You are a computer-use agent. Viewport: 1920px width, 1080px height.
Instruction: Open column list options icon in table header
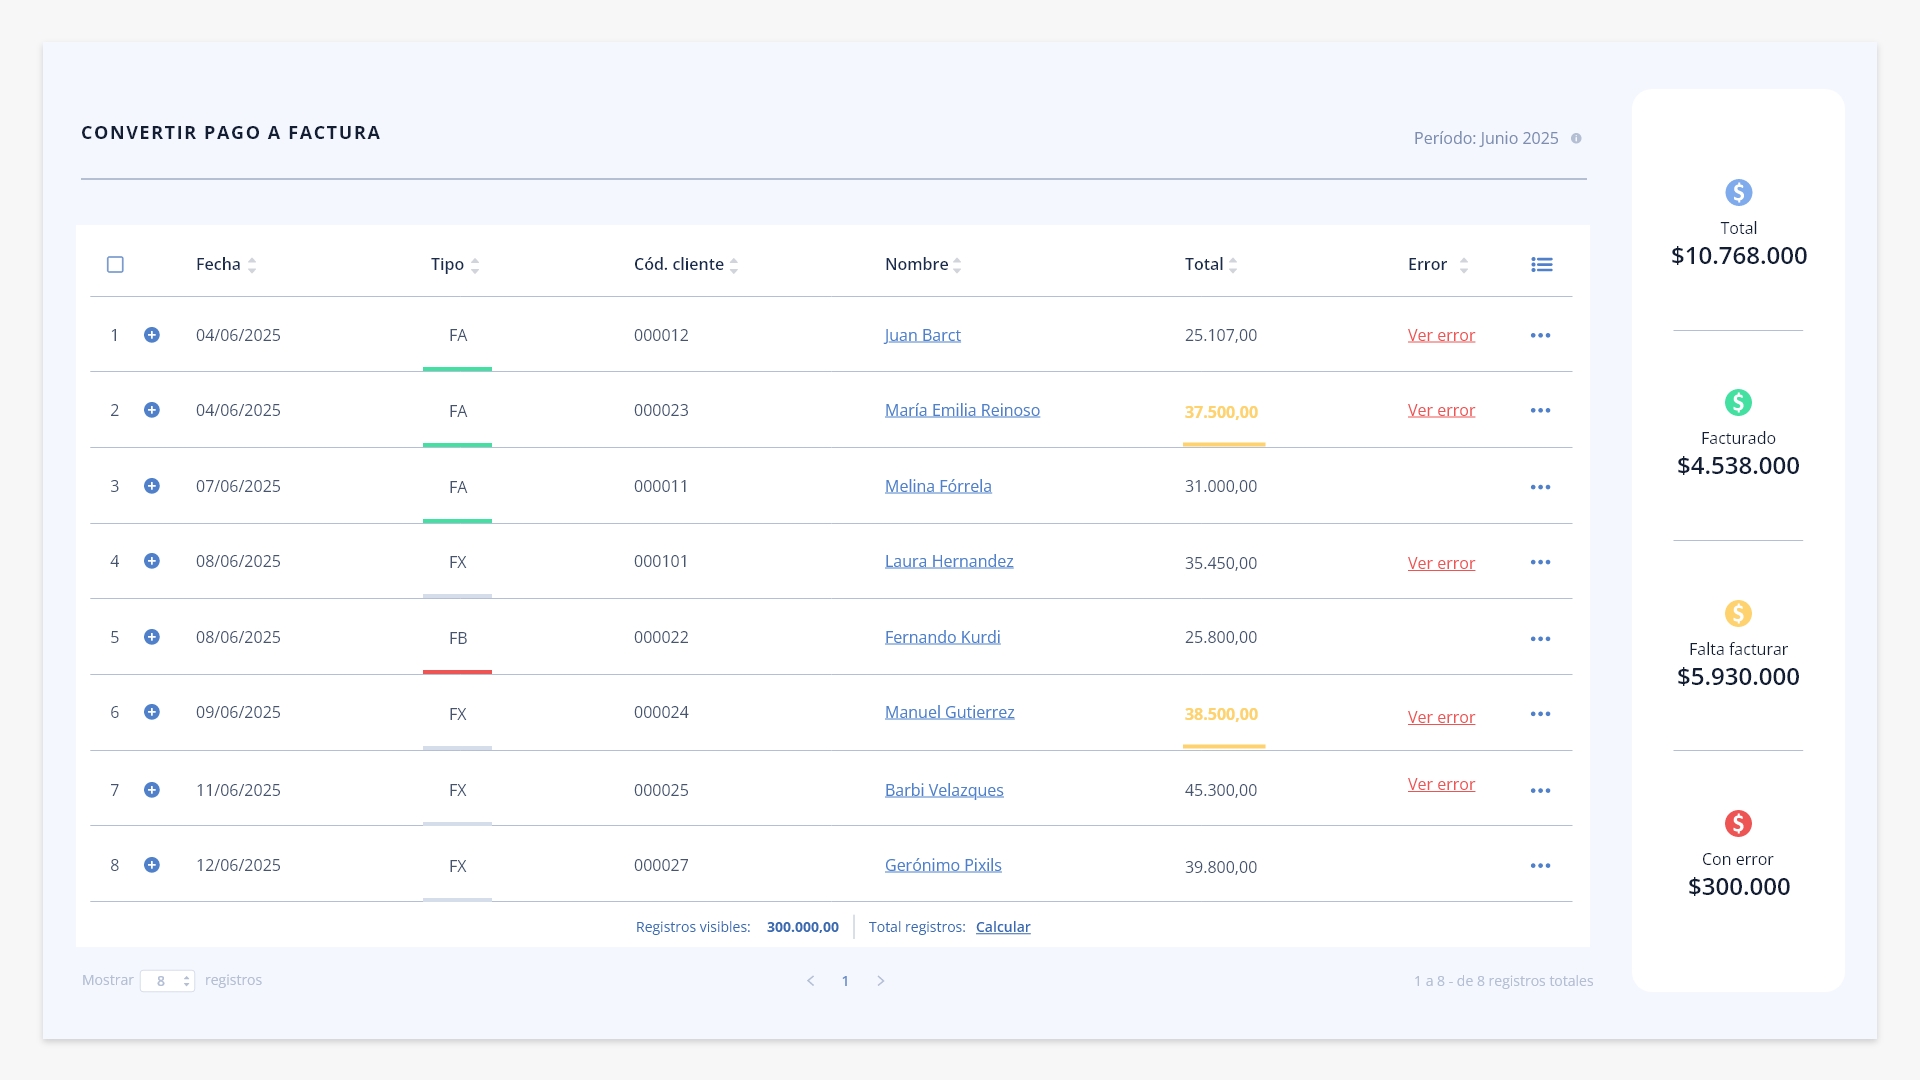point(1541,265)
